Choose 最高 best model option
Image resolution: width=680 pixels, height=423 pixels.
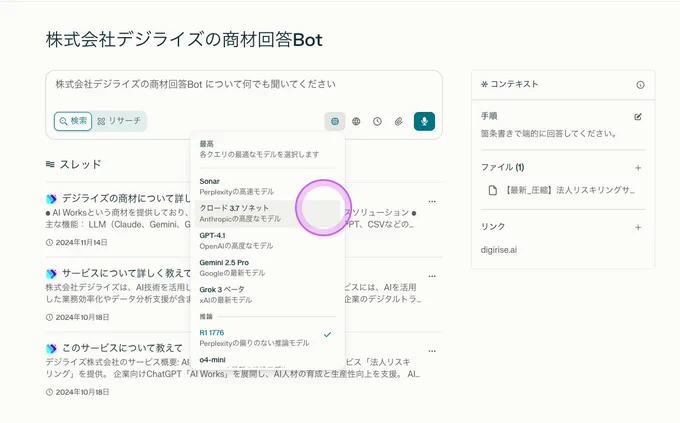267,149
